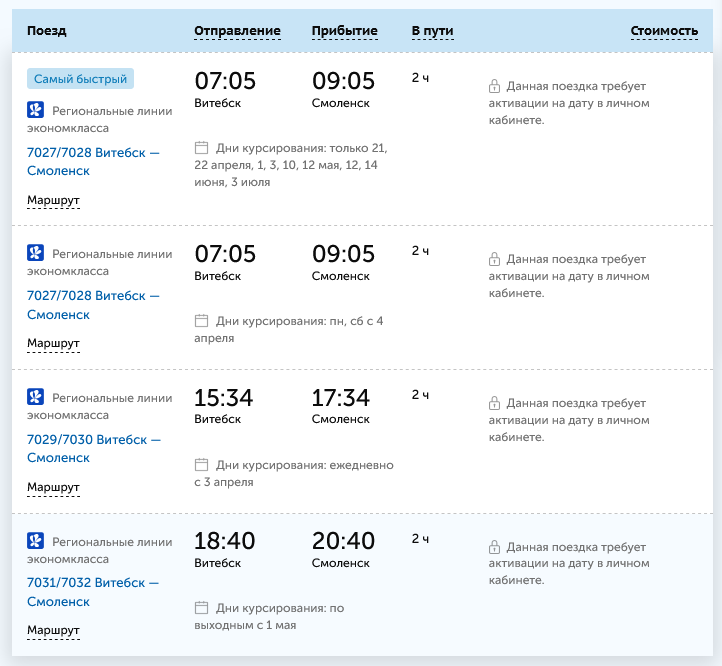Sort by the 'В пути' column header
The height and width of the screenshot is (666, 722).
(x=432, y=31)
